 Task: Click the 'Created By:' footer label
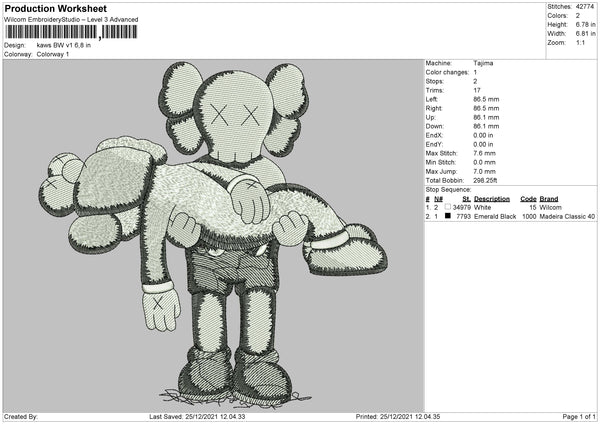21,417
